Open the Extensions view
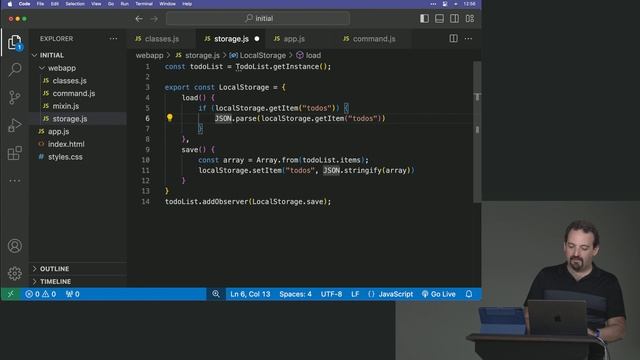The image size is (640, 360). (15, 153)
